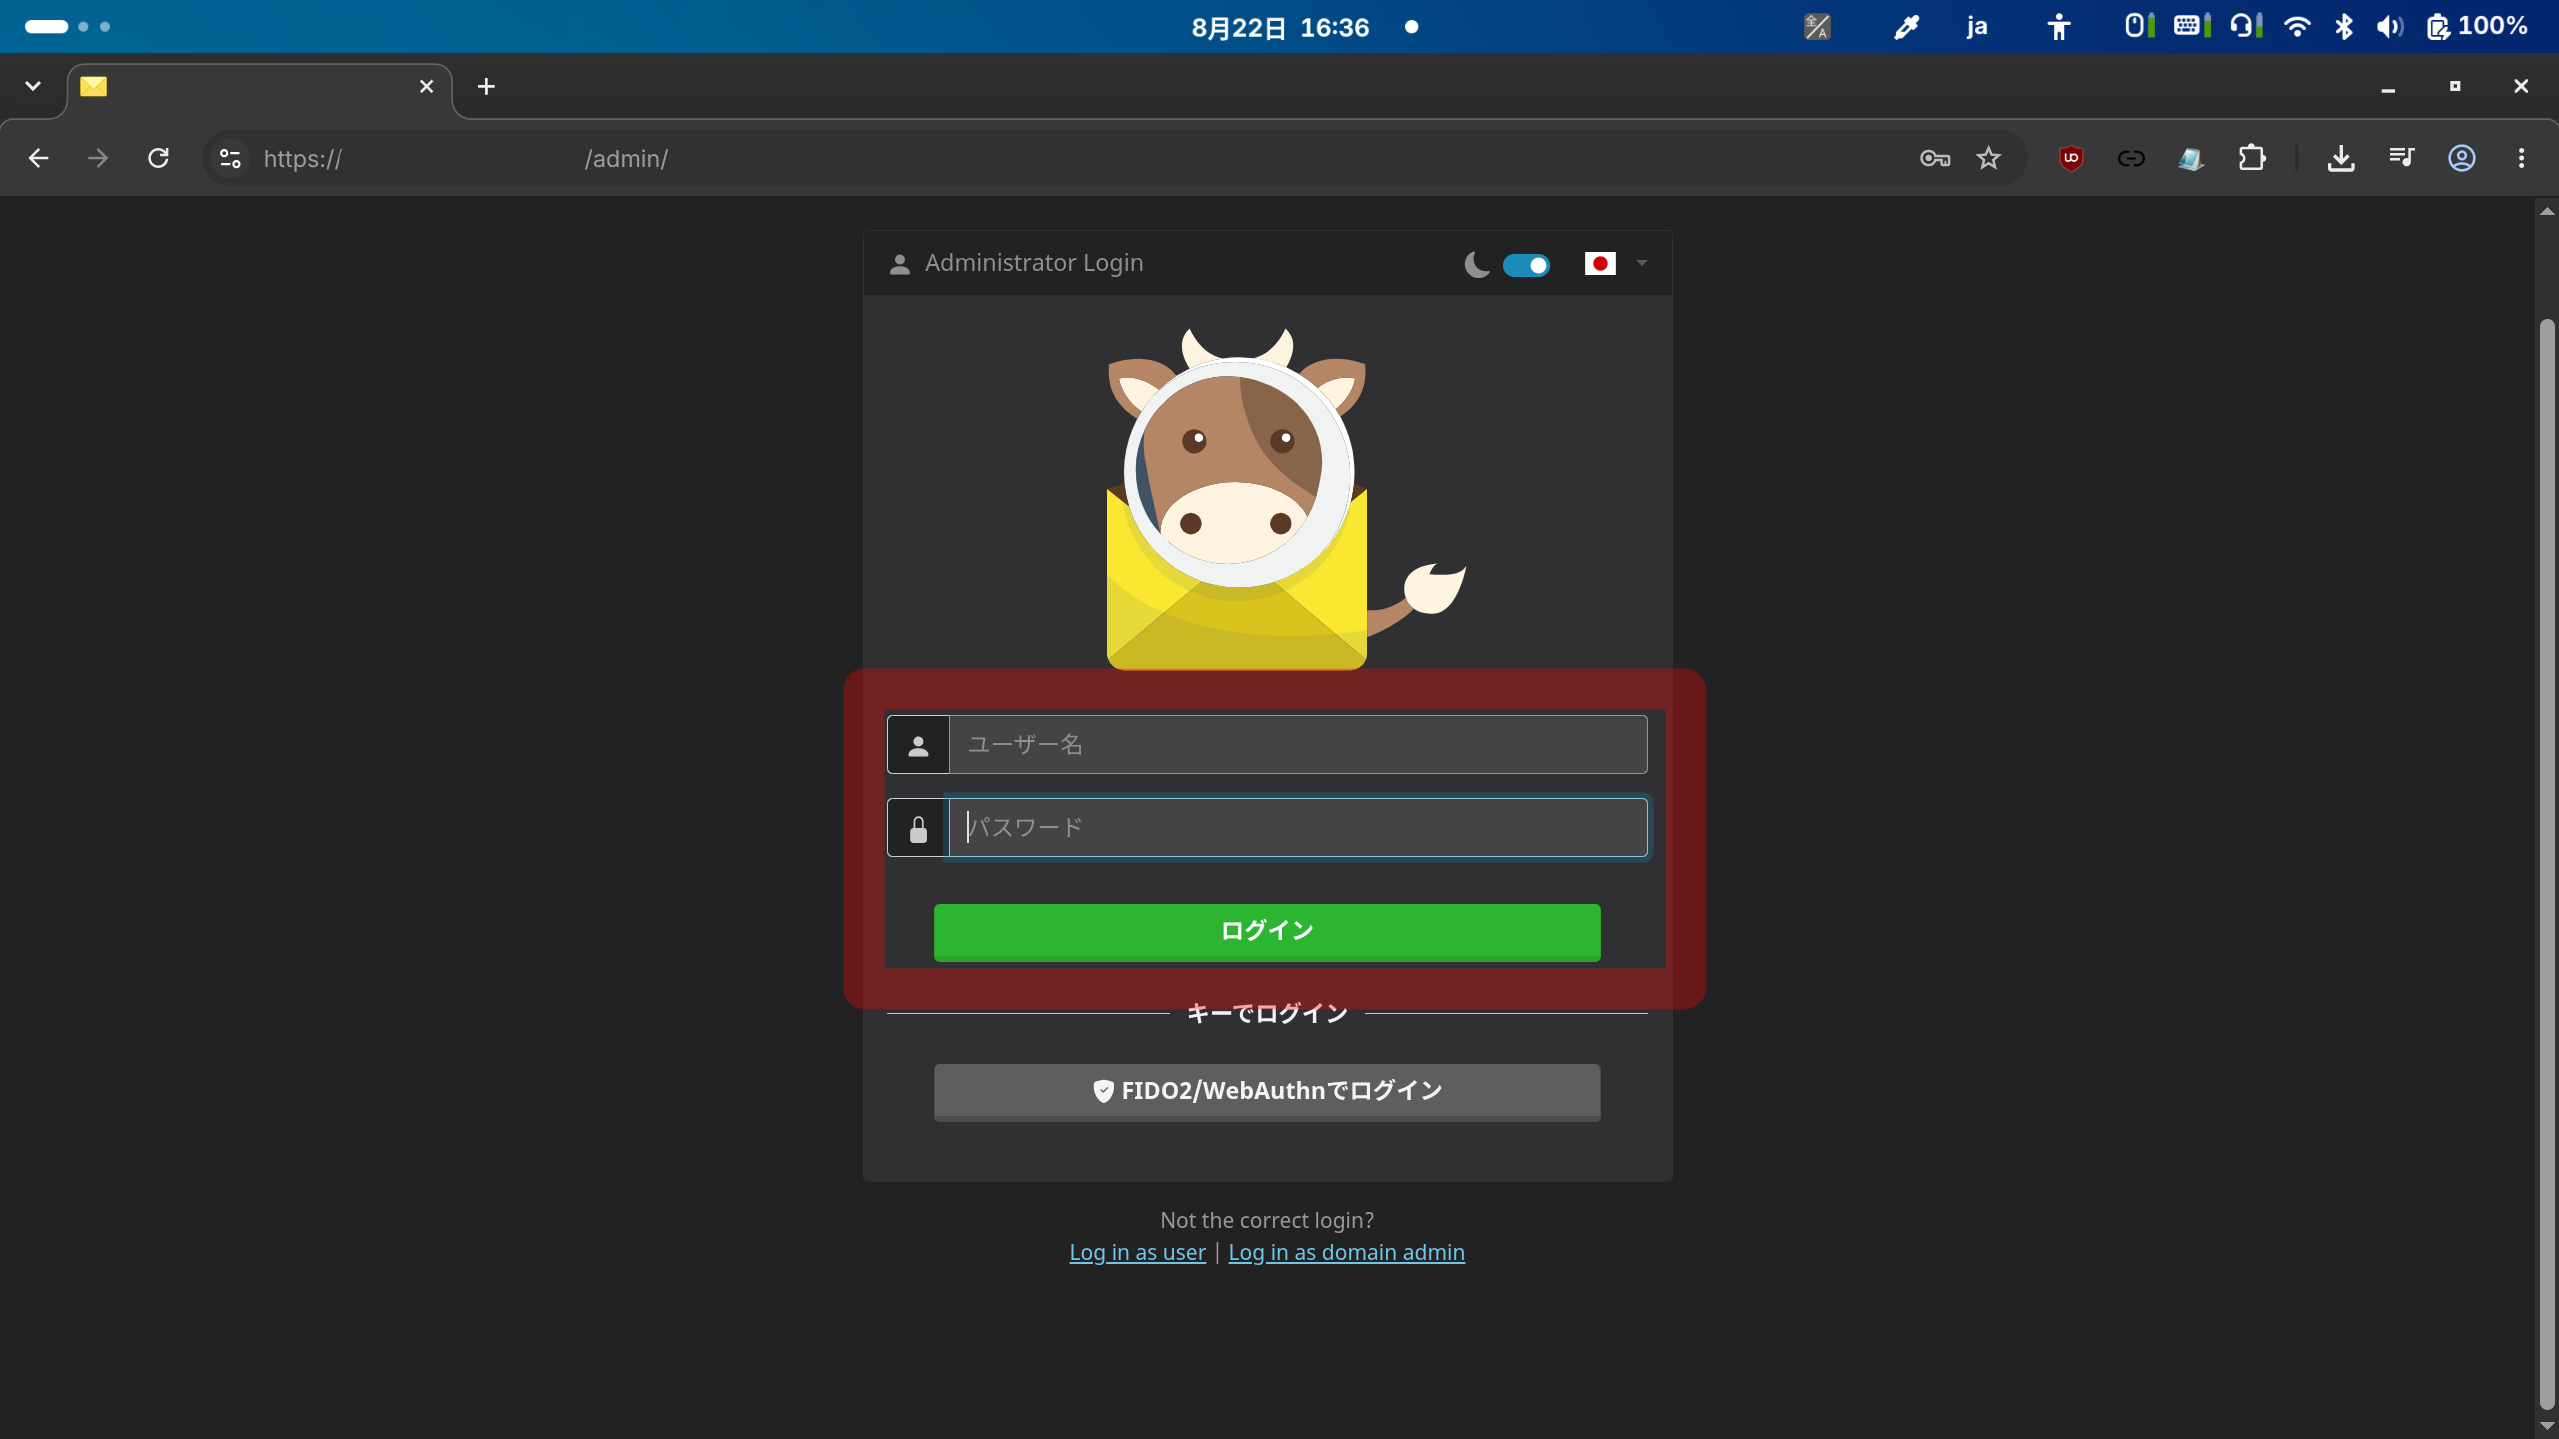Bookmark this page with the star
Viewport: 2559px width, 1439px height.
pyautogui.click(x=1988, y=158)
